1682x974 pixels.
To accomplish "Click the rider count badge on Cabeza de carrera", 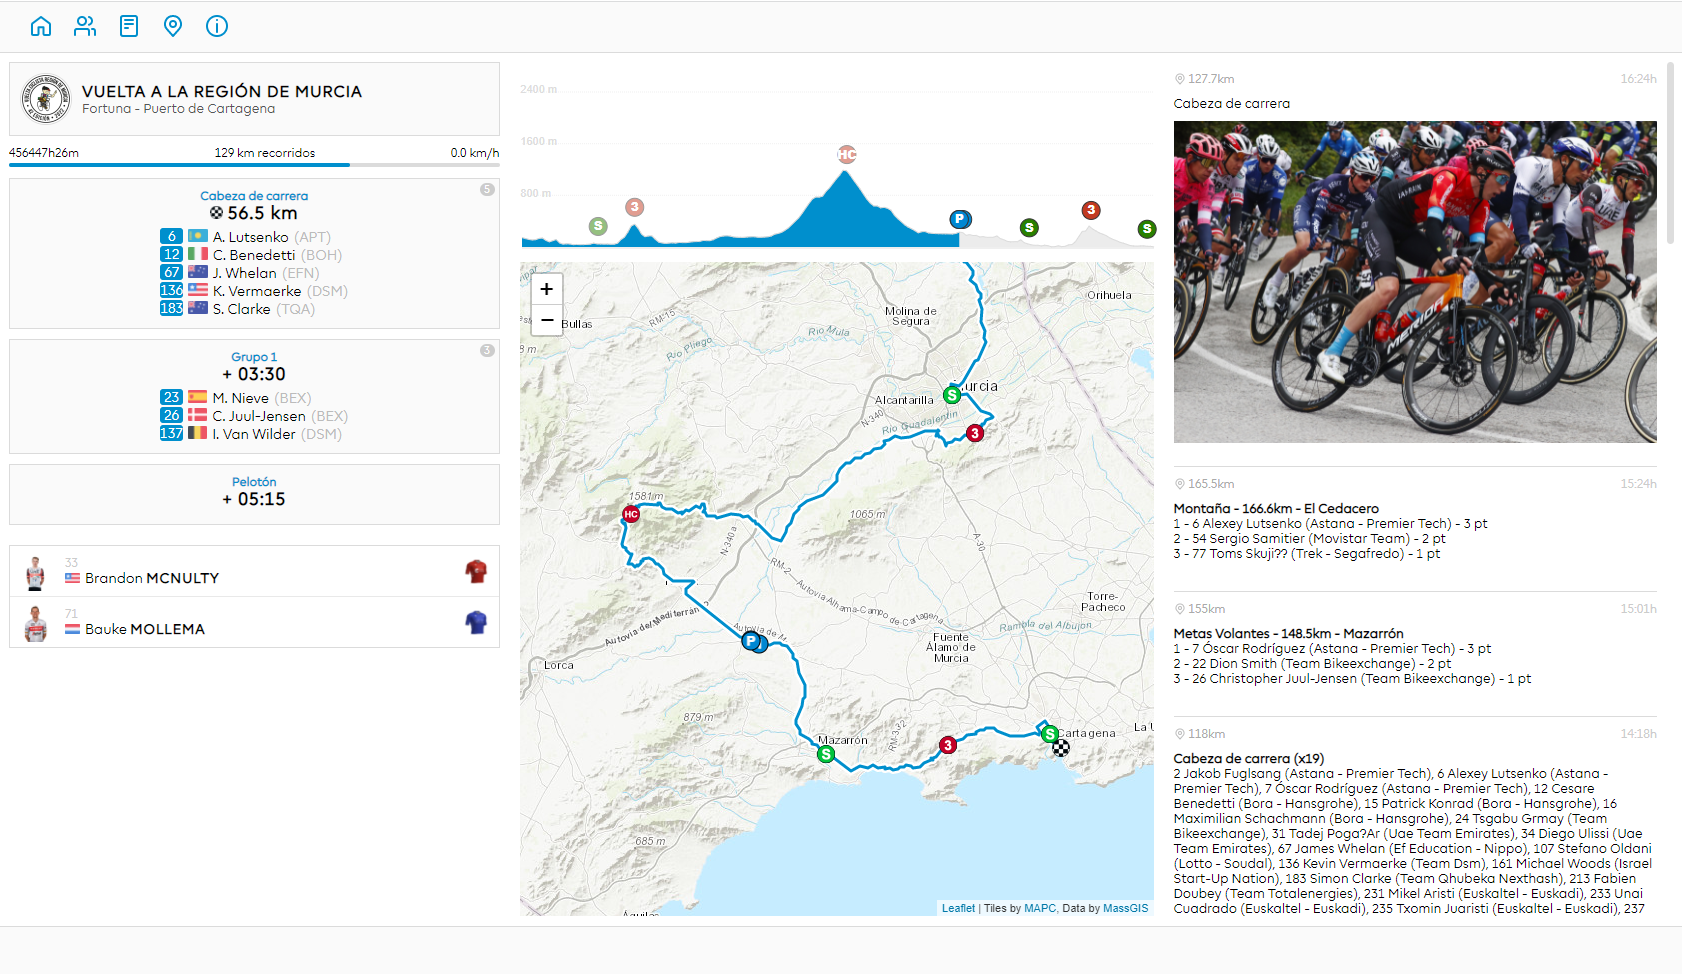I will click(487, 189).
